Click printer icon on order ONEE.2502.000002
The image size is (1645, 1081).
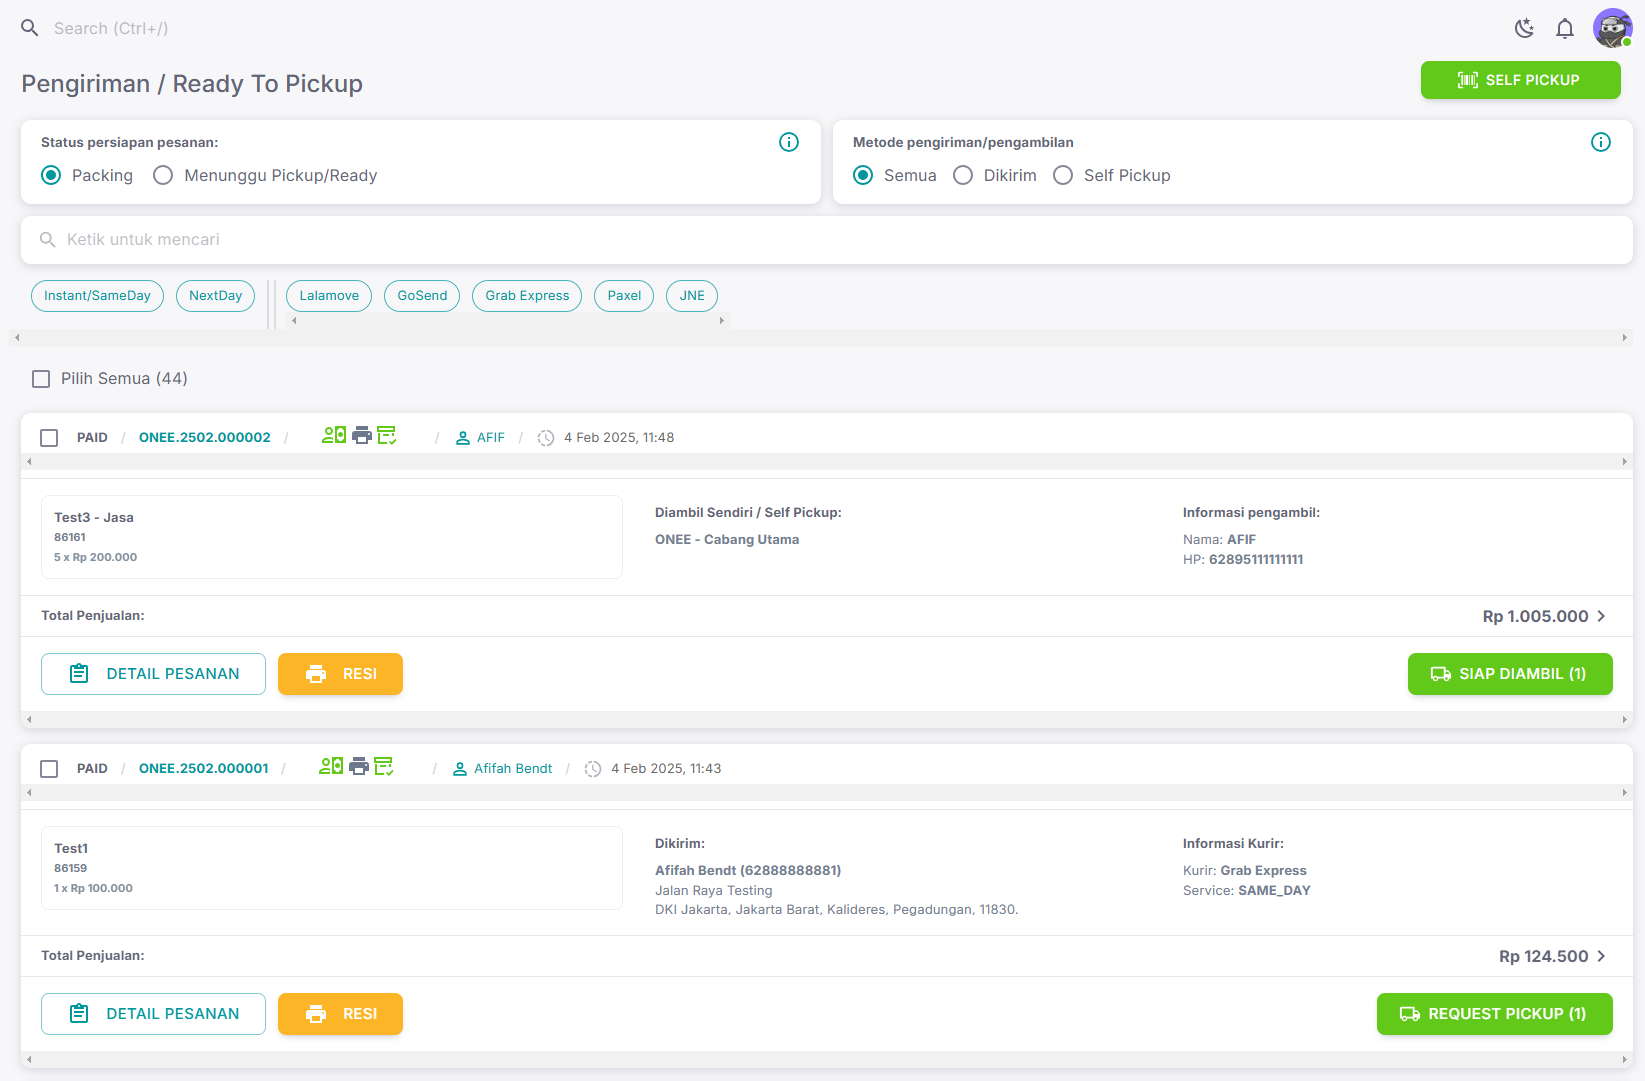(362, 435)
